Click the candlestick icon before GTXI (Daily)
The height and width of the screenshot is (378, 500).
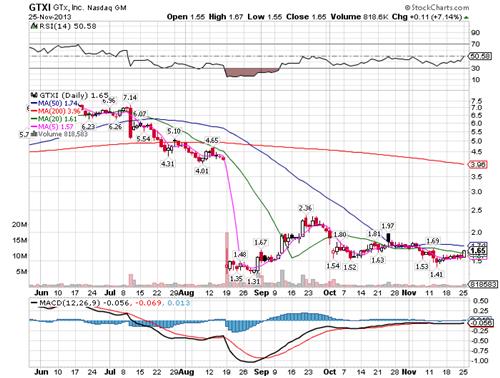[x=34, y=95]
